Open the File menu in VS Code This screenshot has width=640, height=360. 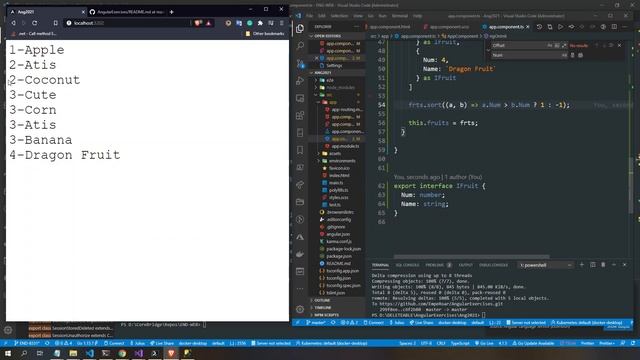click(x=309, y=16)
